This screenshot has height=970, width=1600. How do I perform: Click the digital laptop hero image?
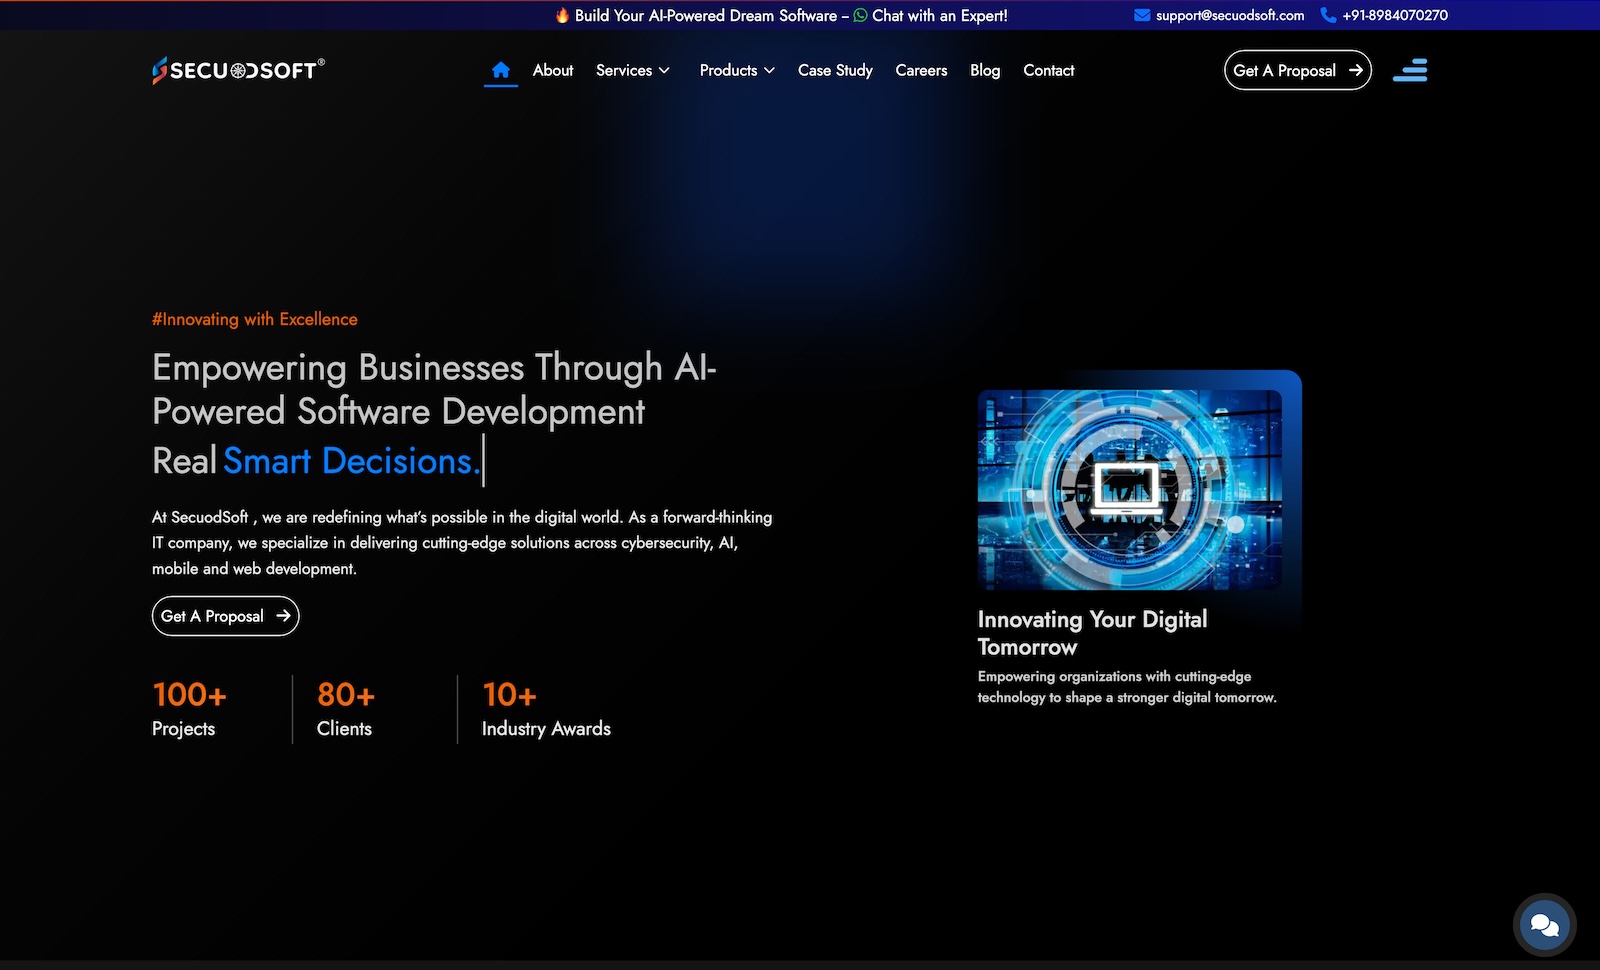coord(1129,489)
